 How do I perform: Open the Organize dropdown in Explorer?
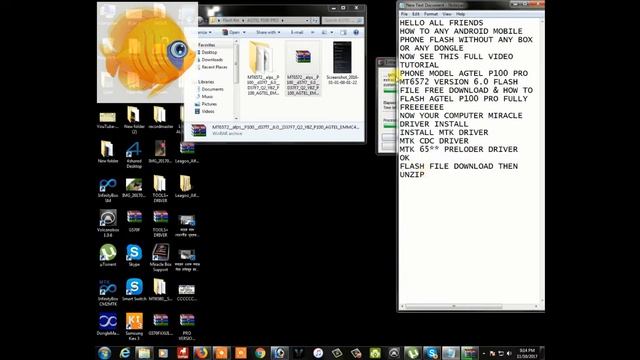[x=204, y=32]
